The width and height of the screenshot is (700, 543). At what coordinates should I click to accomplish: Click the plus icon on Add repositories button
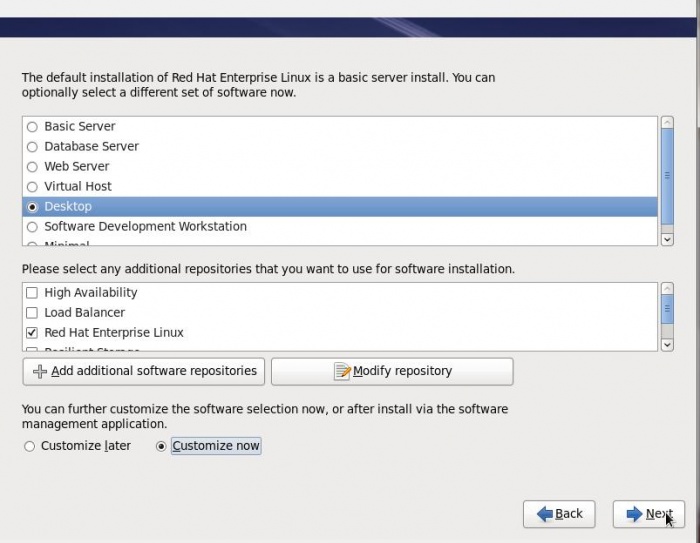click(x=40, y=371)
